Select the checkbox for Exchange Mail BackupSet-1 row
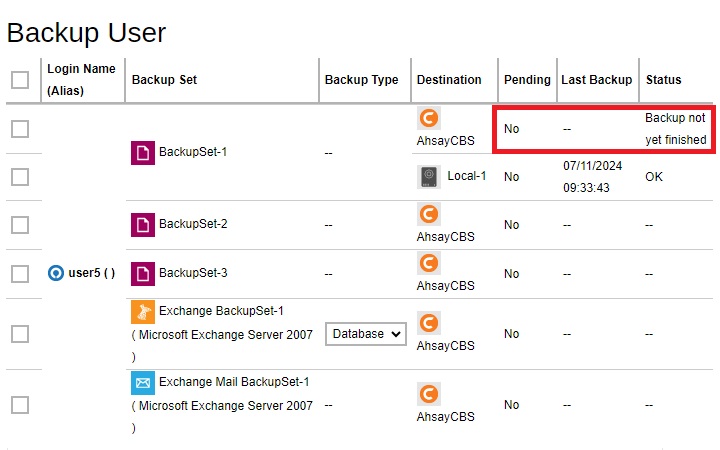 20,405
